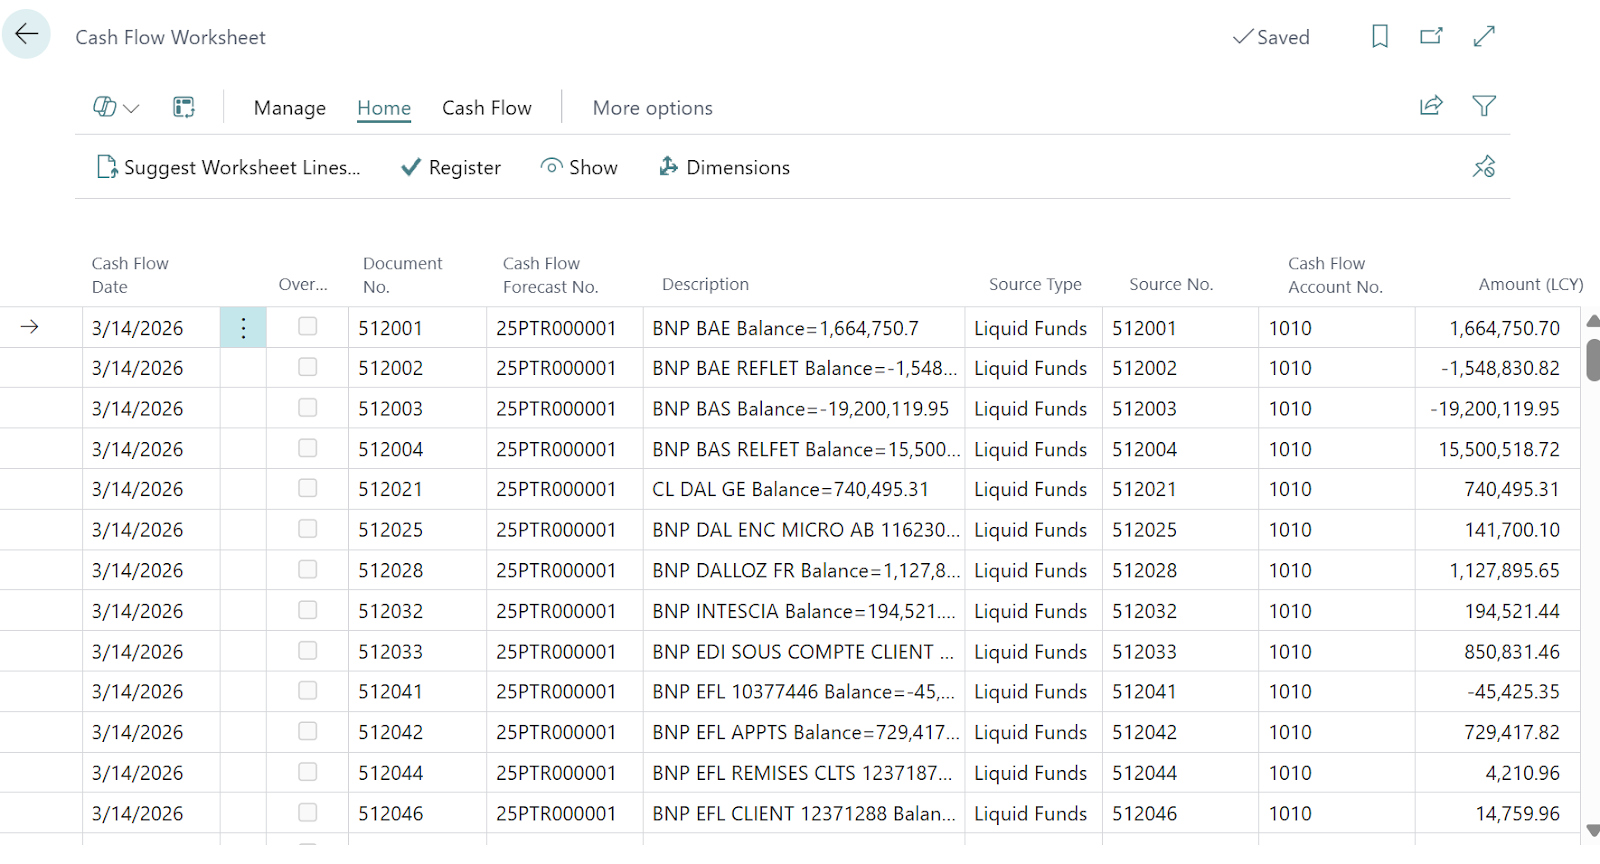Enable checkbox for row 512044
Image resolution: width=1600 pixels, height=864 pixels.
(308, 772)
